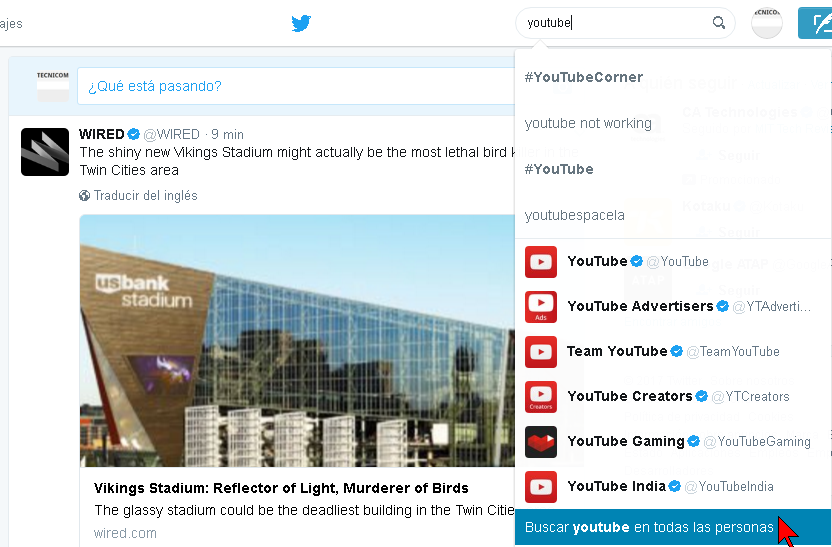This screenshot has height=547, width=832.
Task: Click the YouTube account logo icon
Action: pyautogui.click(x=541, y=262)
